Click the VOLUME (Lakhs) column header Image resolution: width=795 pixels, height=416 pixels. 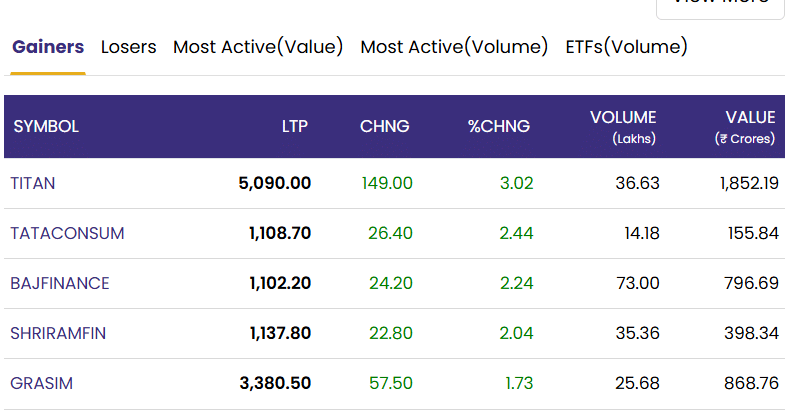point(623,127)
